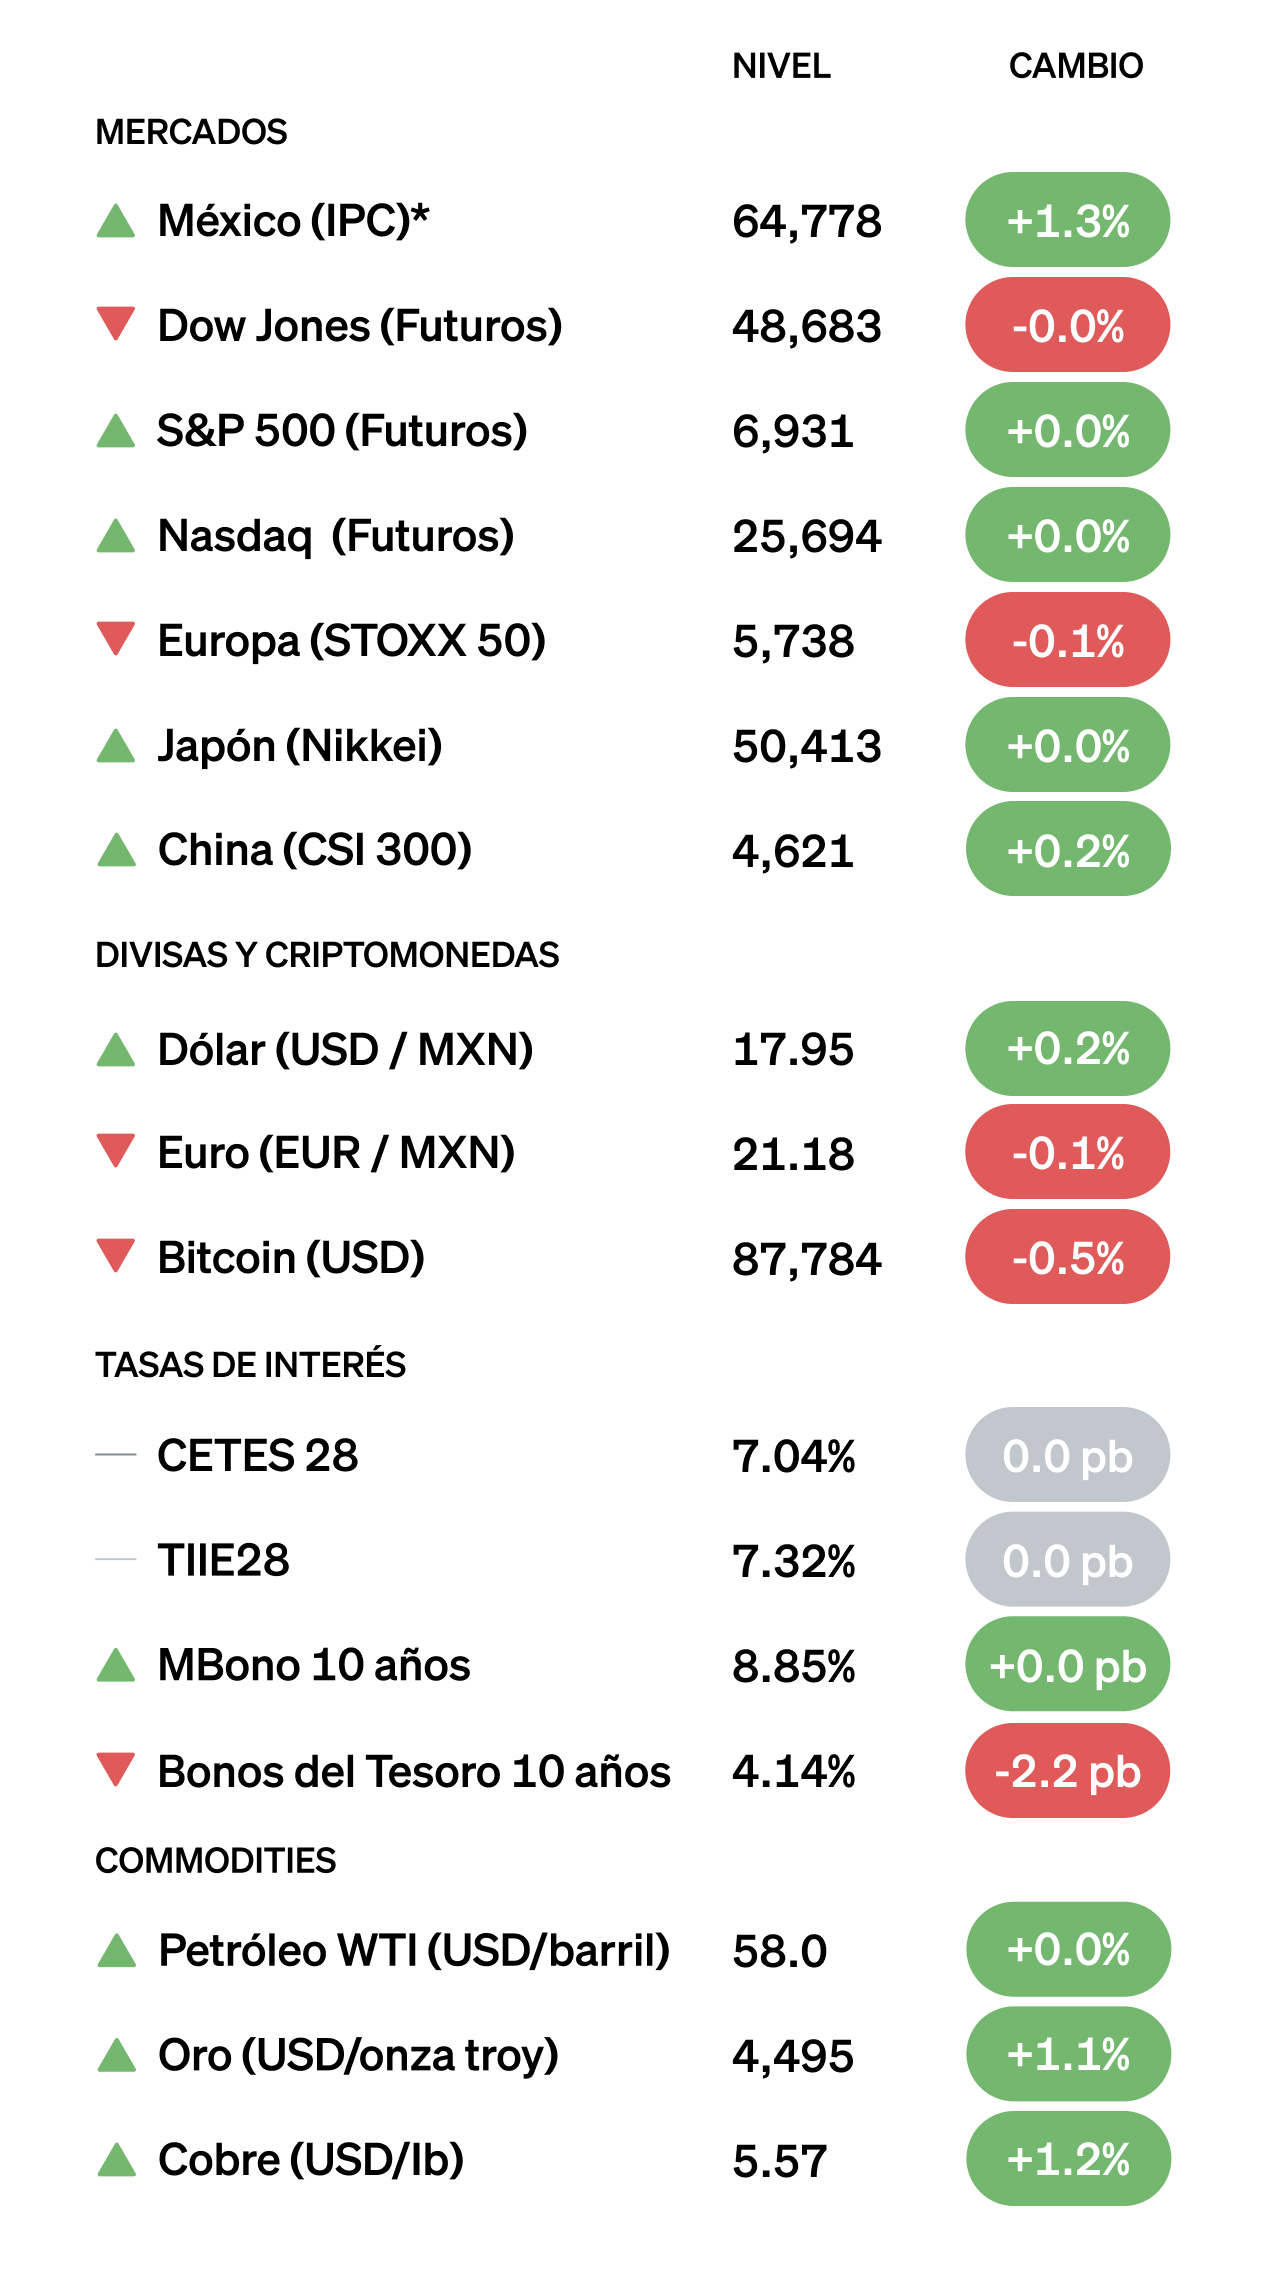Click the green up arrow beside México (IPC)
The width and height of the screenshot is (1280, 2281).
[x=116, y=221]
